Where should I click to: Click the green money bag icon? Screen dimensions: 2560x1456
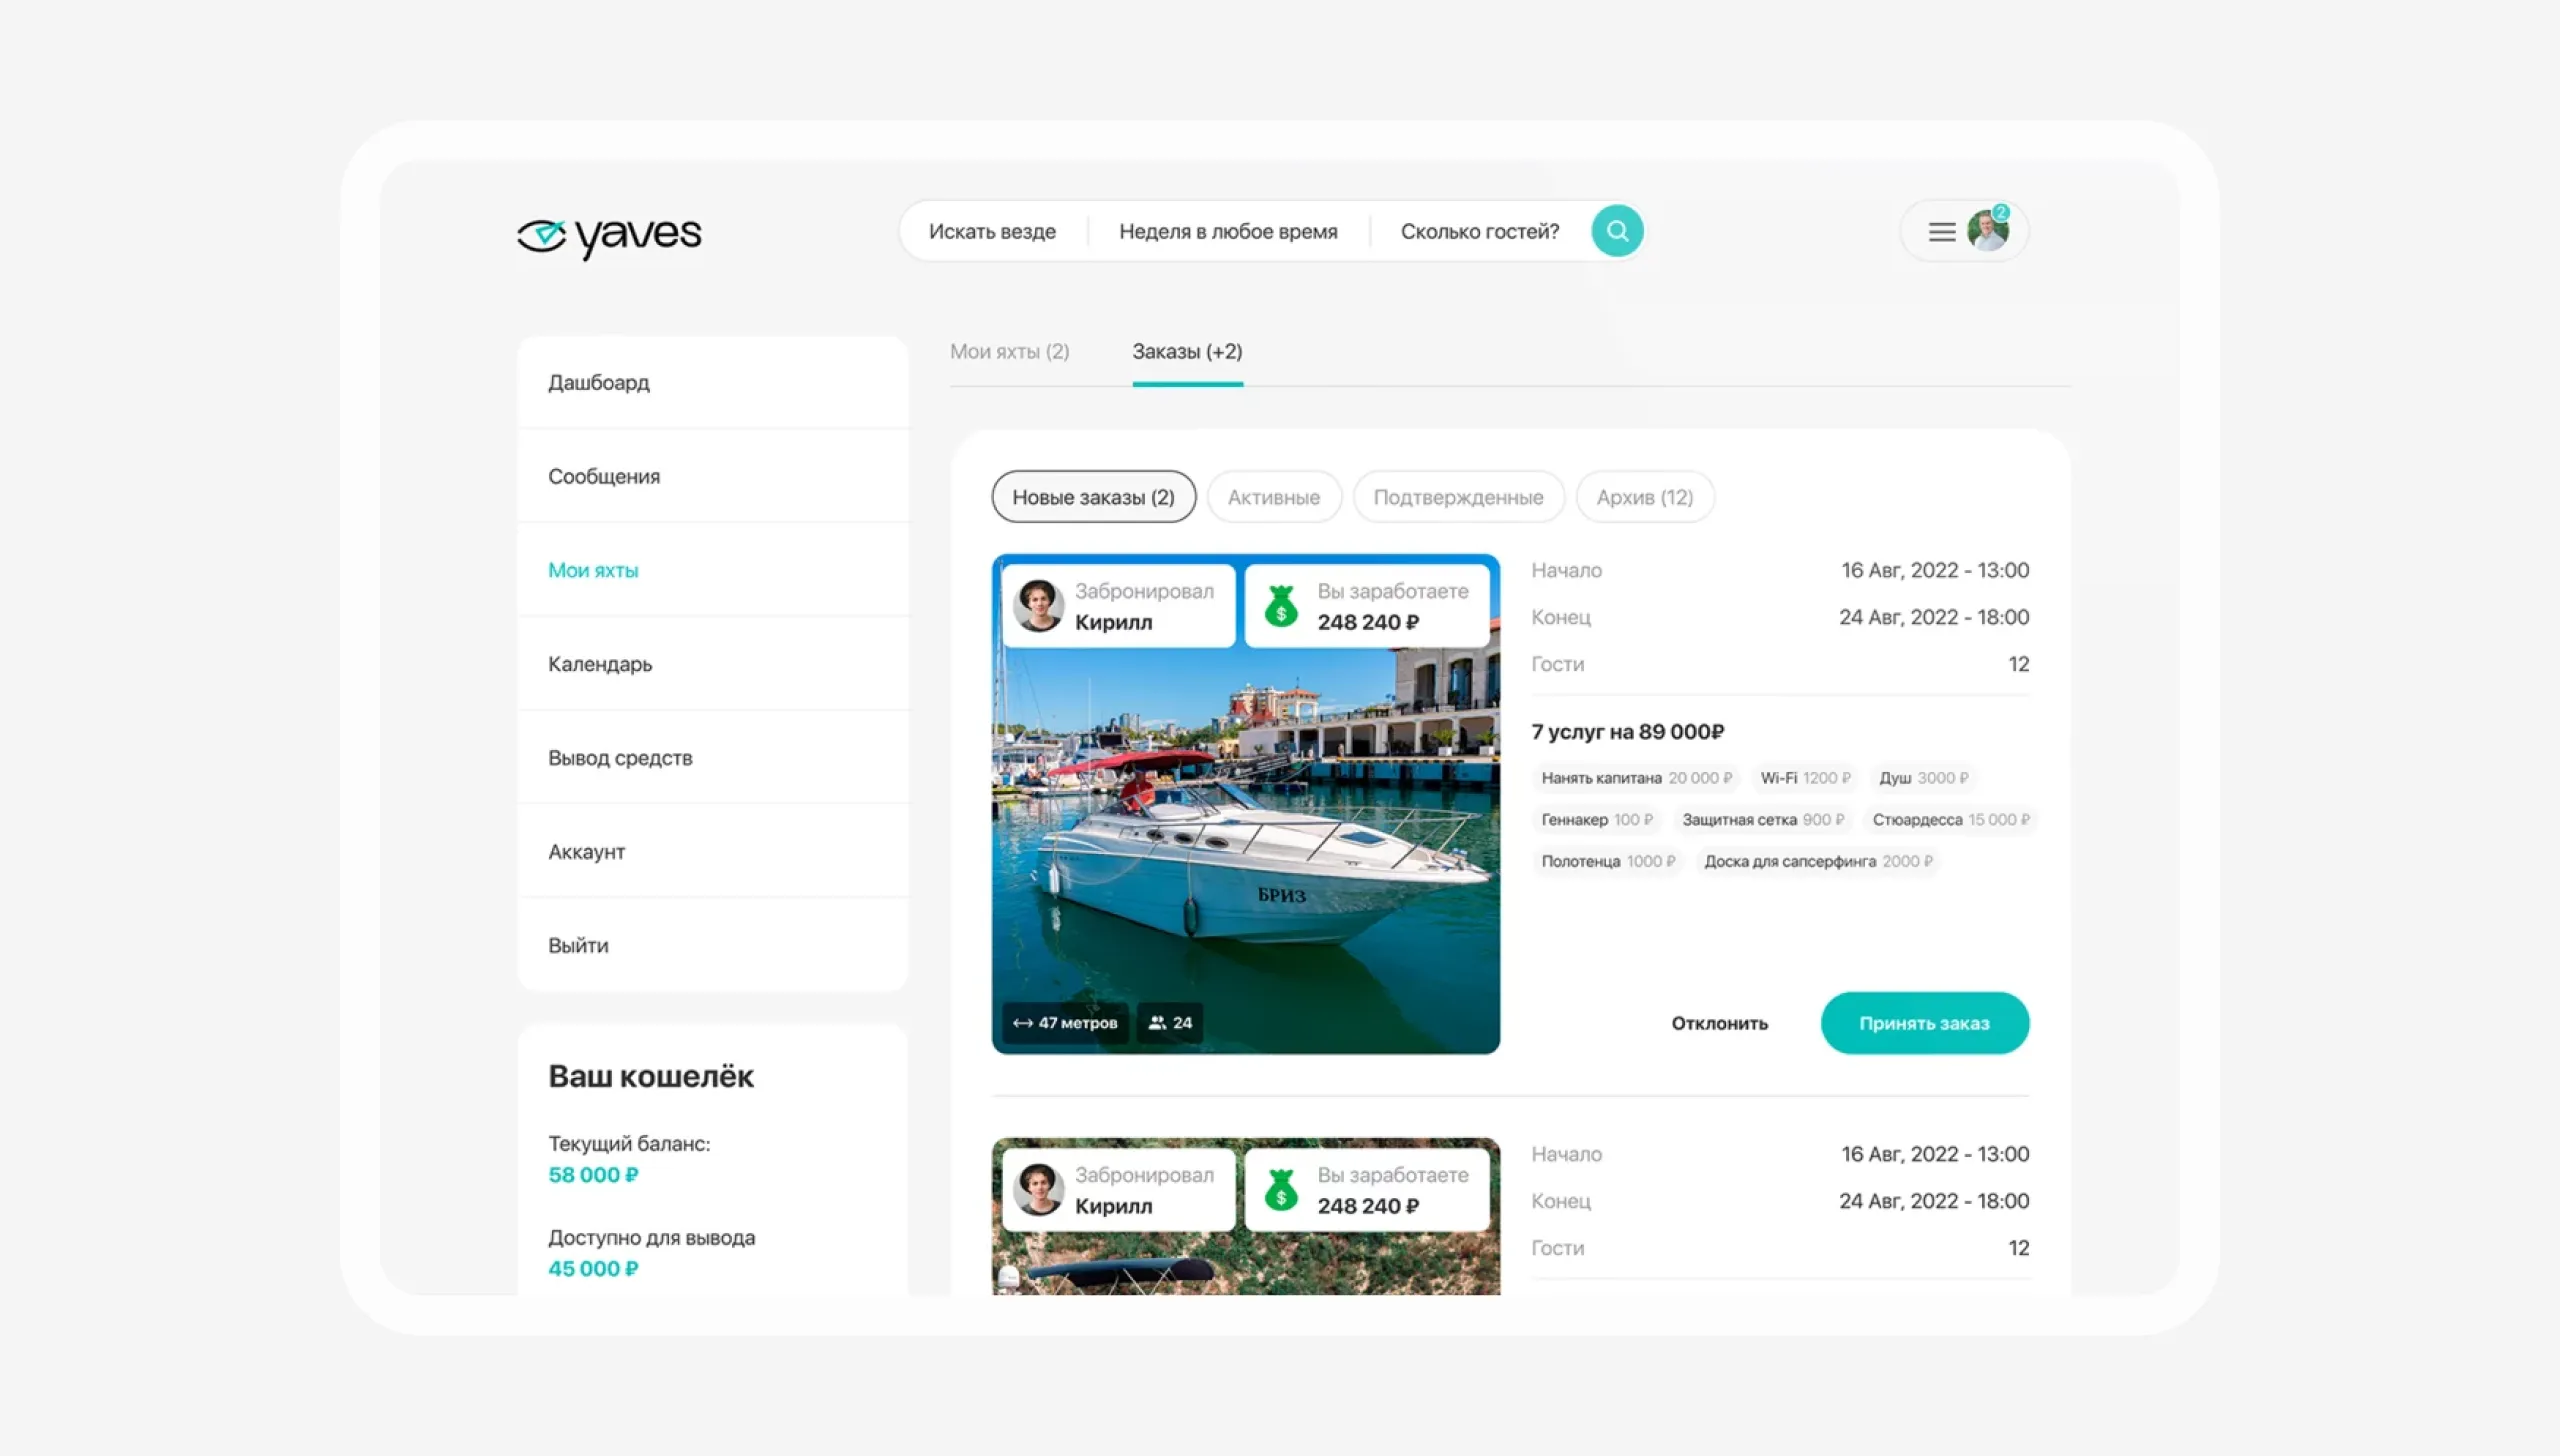1280,606
